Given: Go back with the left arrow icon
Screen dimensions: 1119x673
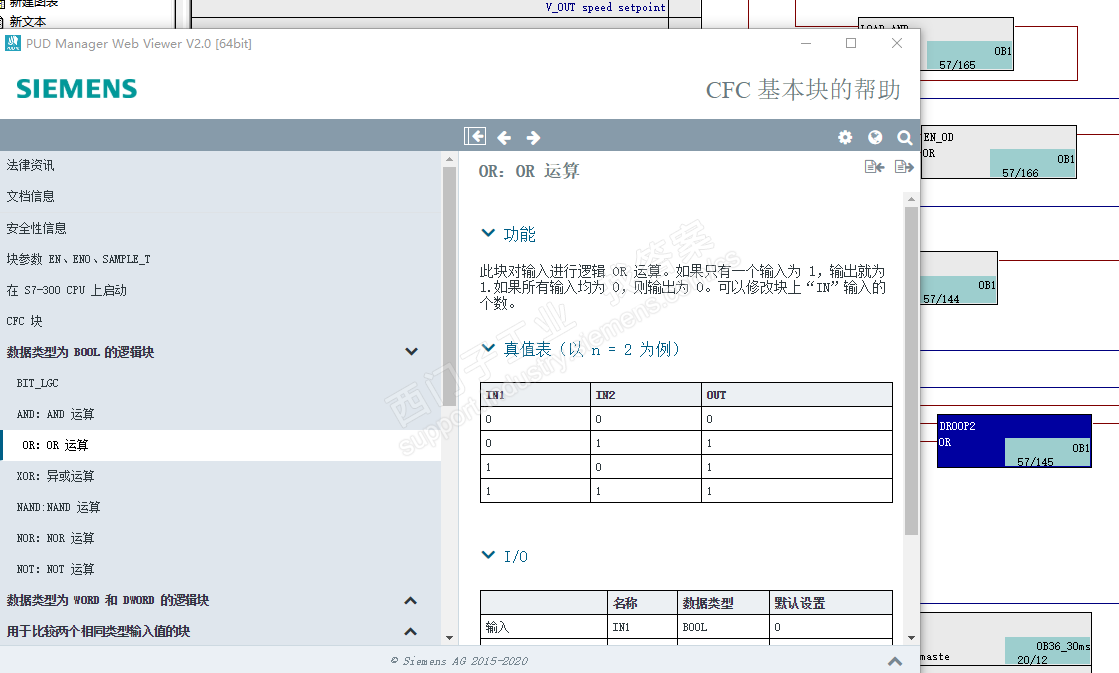Looking at the screenshot, I should point(504,137).
